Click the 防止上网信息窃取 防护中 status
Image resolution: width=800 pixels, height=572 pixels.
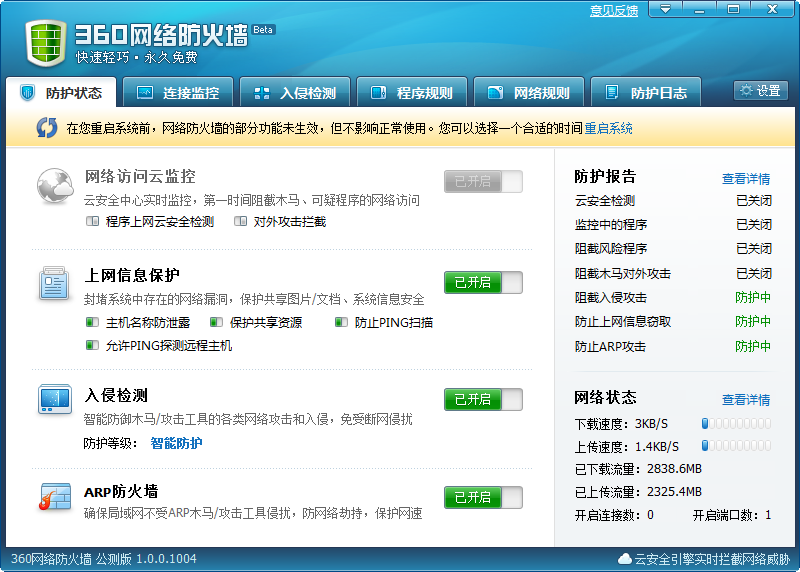coord(753,321)
